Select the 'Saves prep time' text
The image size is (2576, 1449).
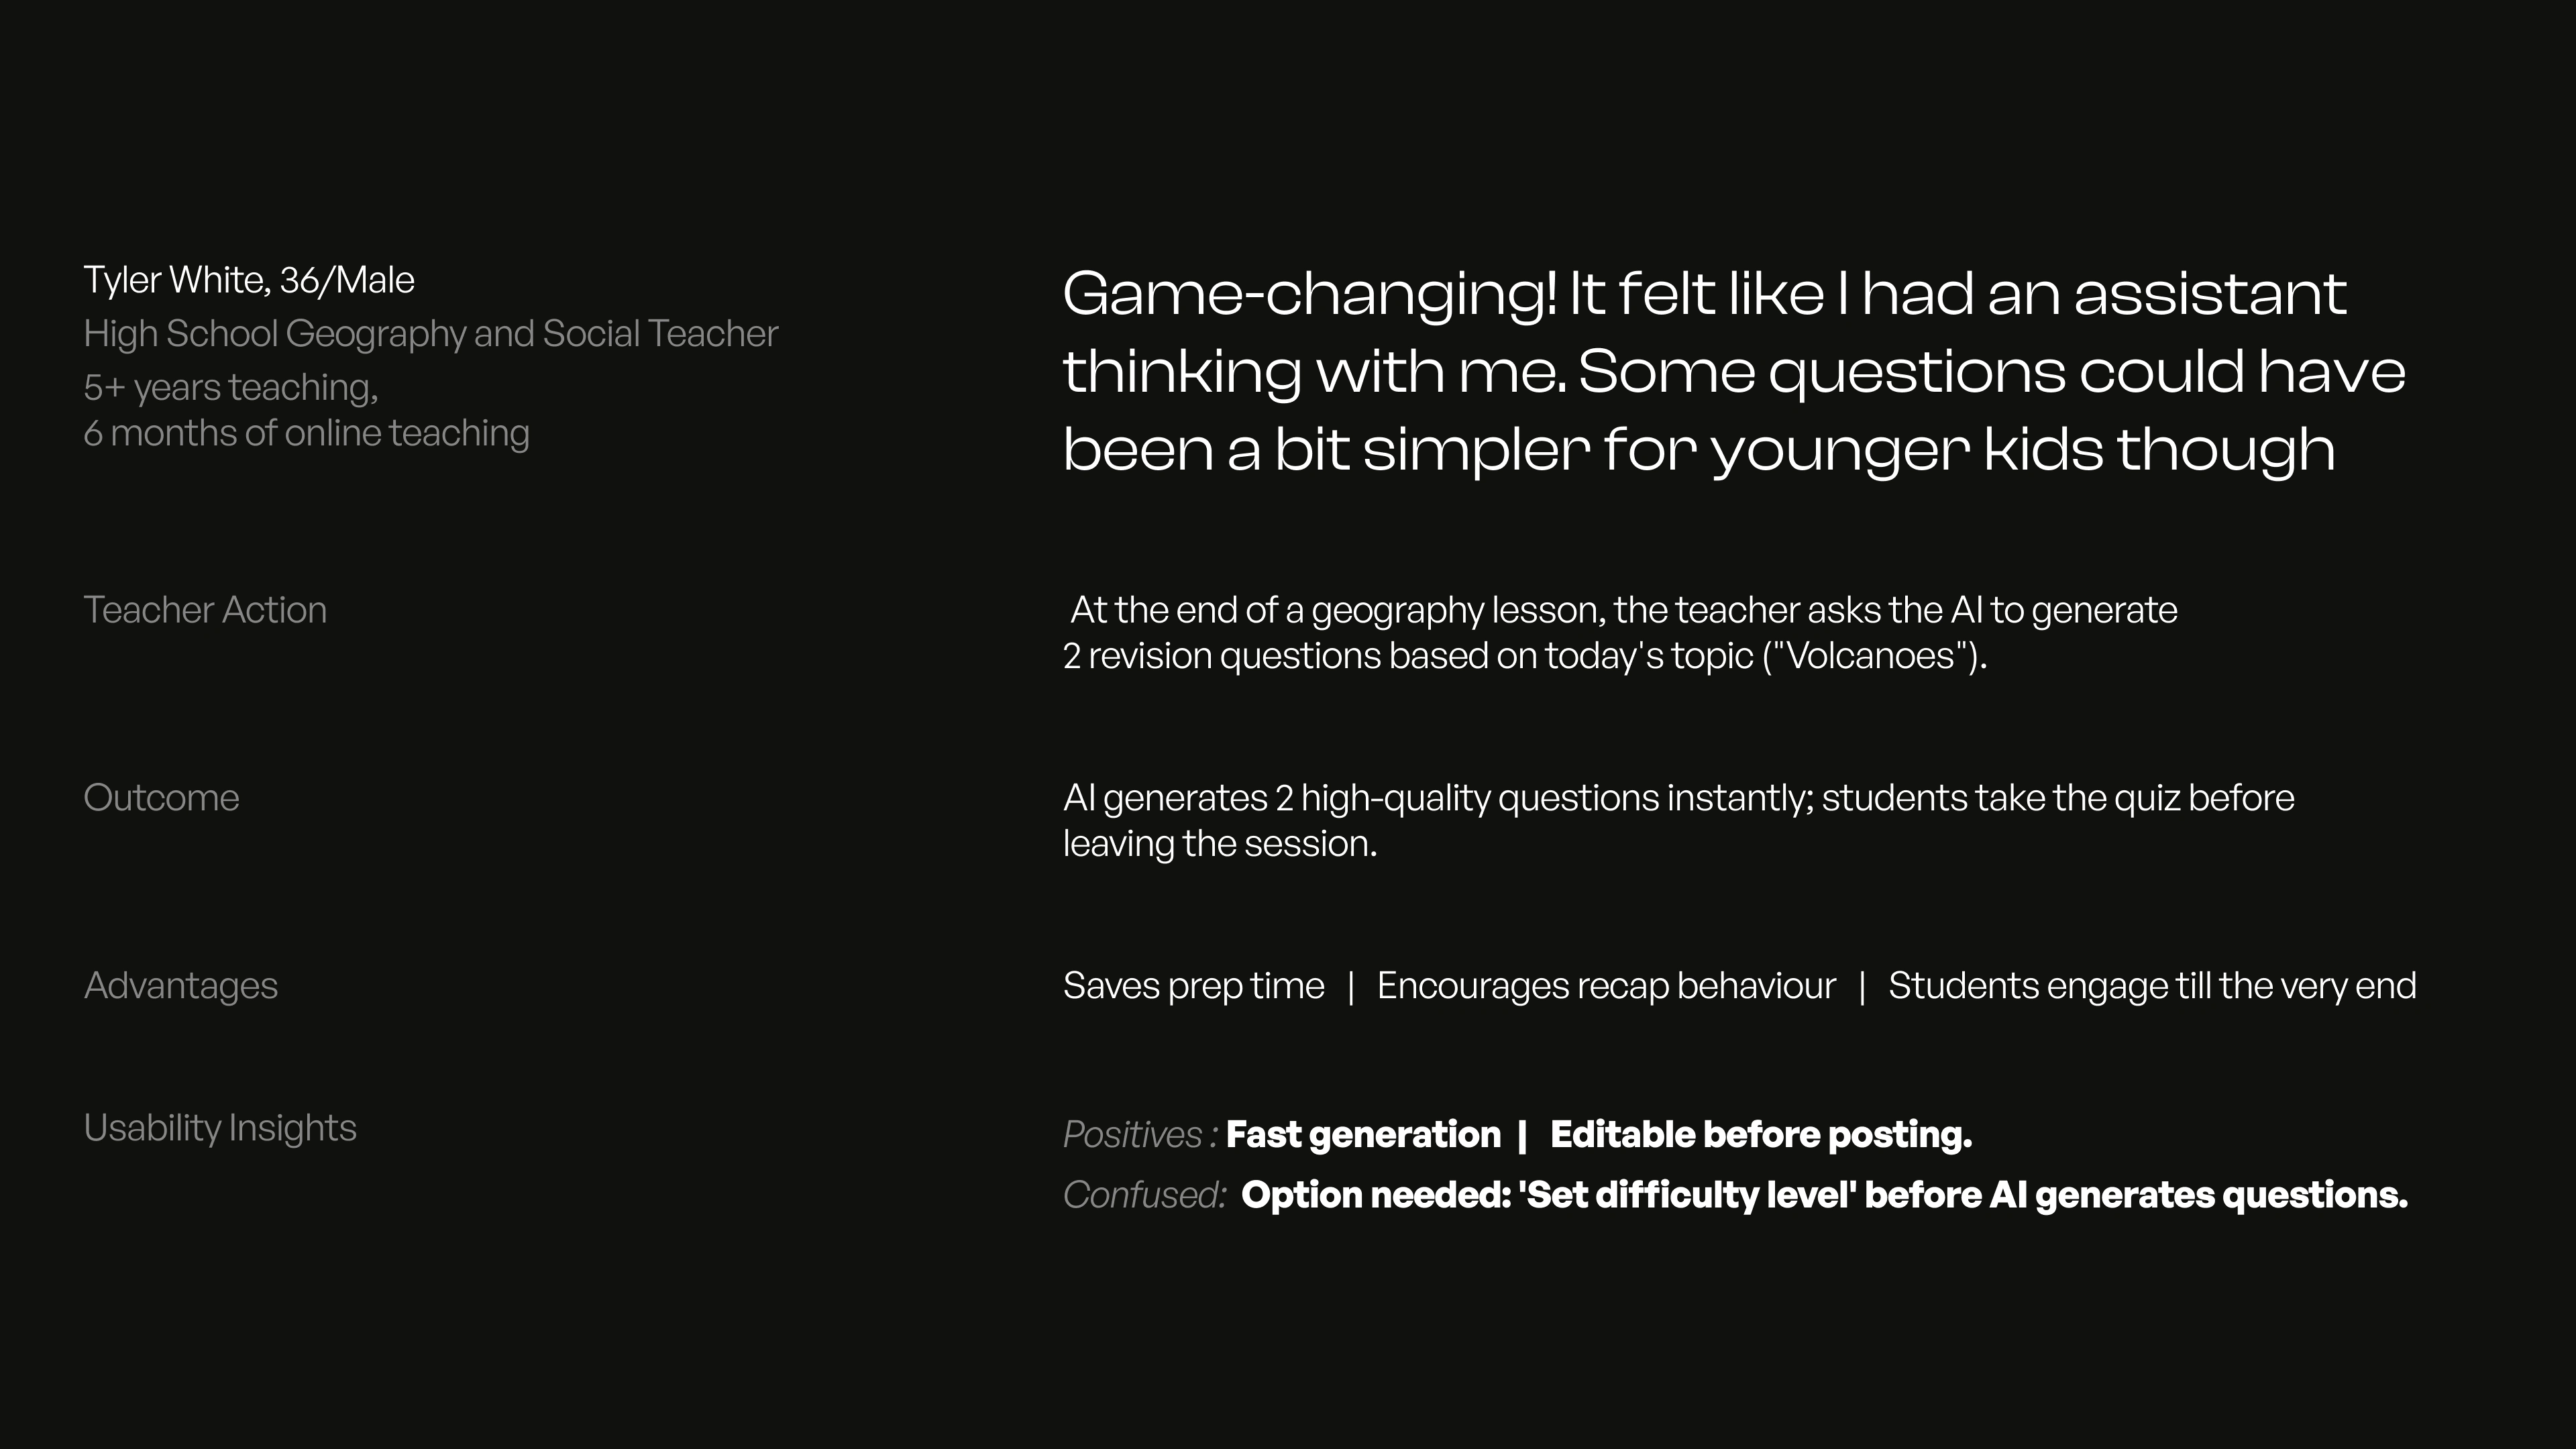(1193, 986)
